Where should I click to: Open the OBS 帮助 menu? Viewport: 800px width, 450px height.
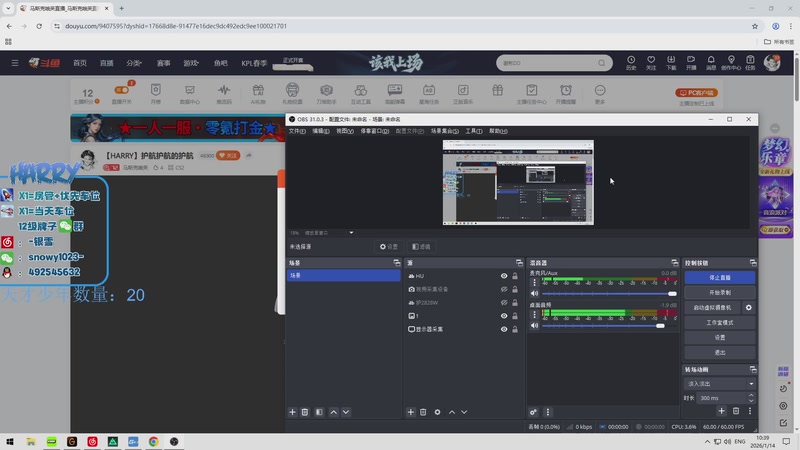(x=498, y=131)
